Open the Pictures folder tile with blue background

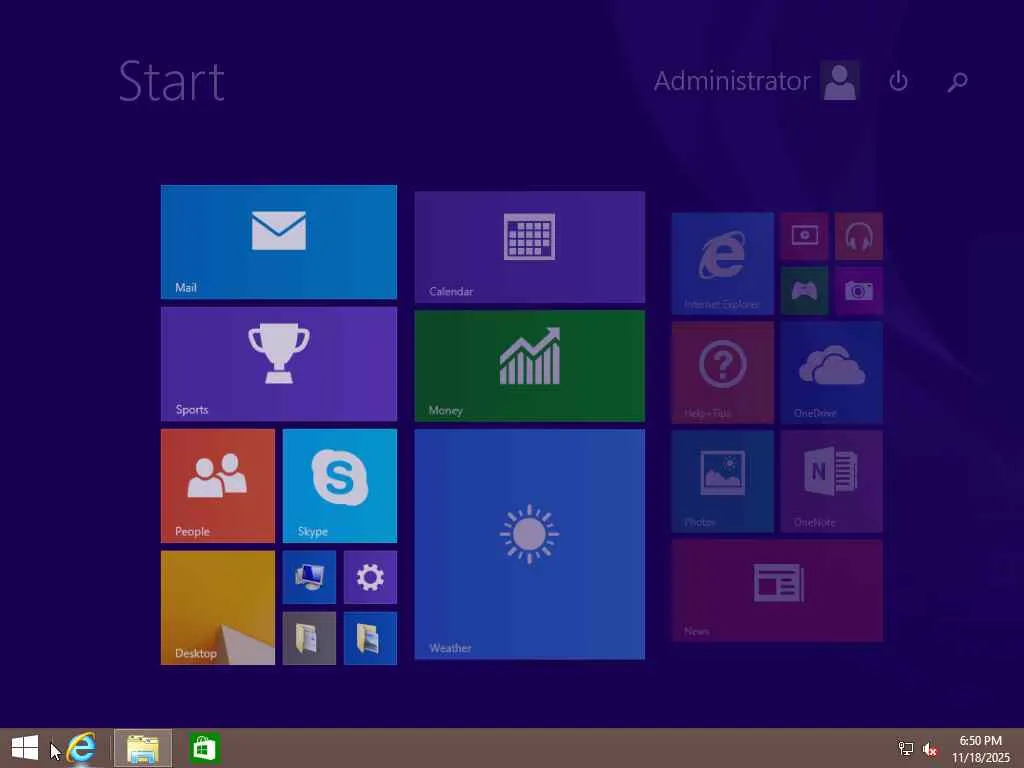click(370, 639)
